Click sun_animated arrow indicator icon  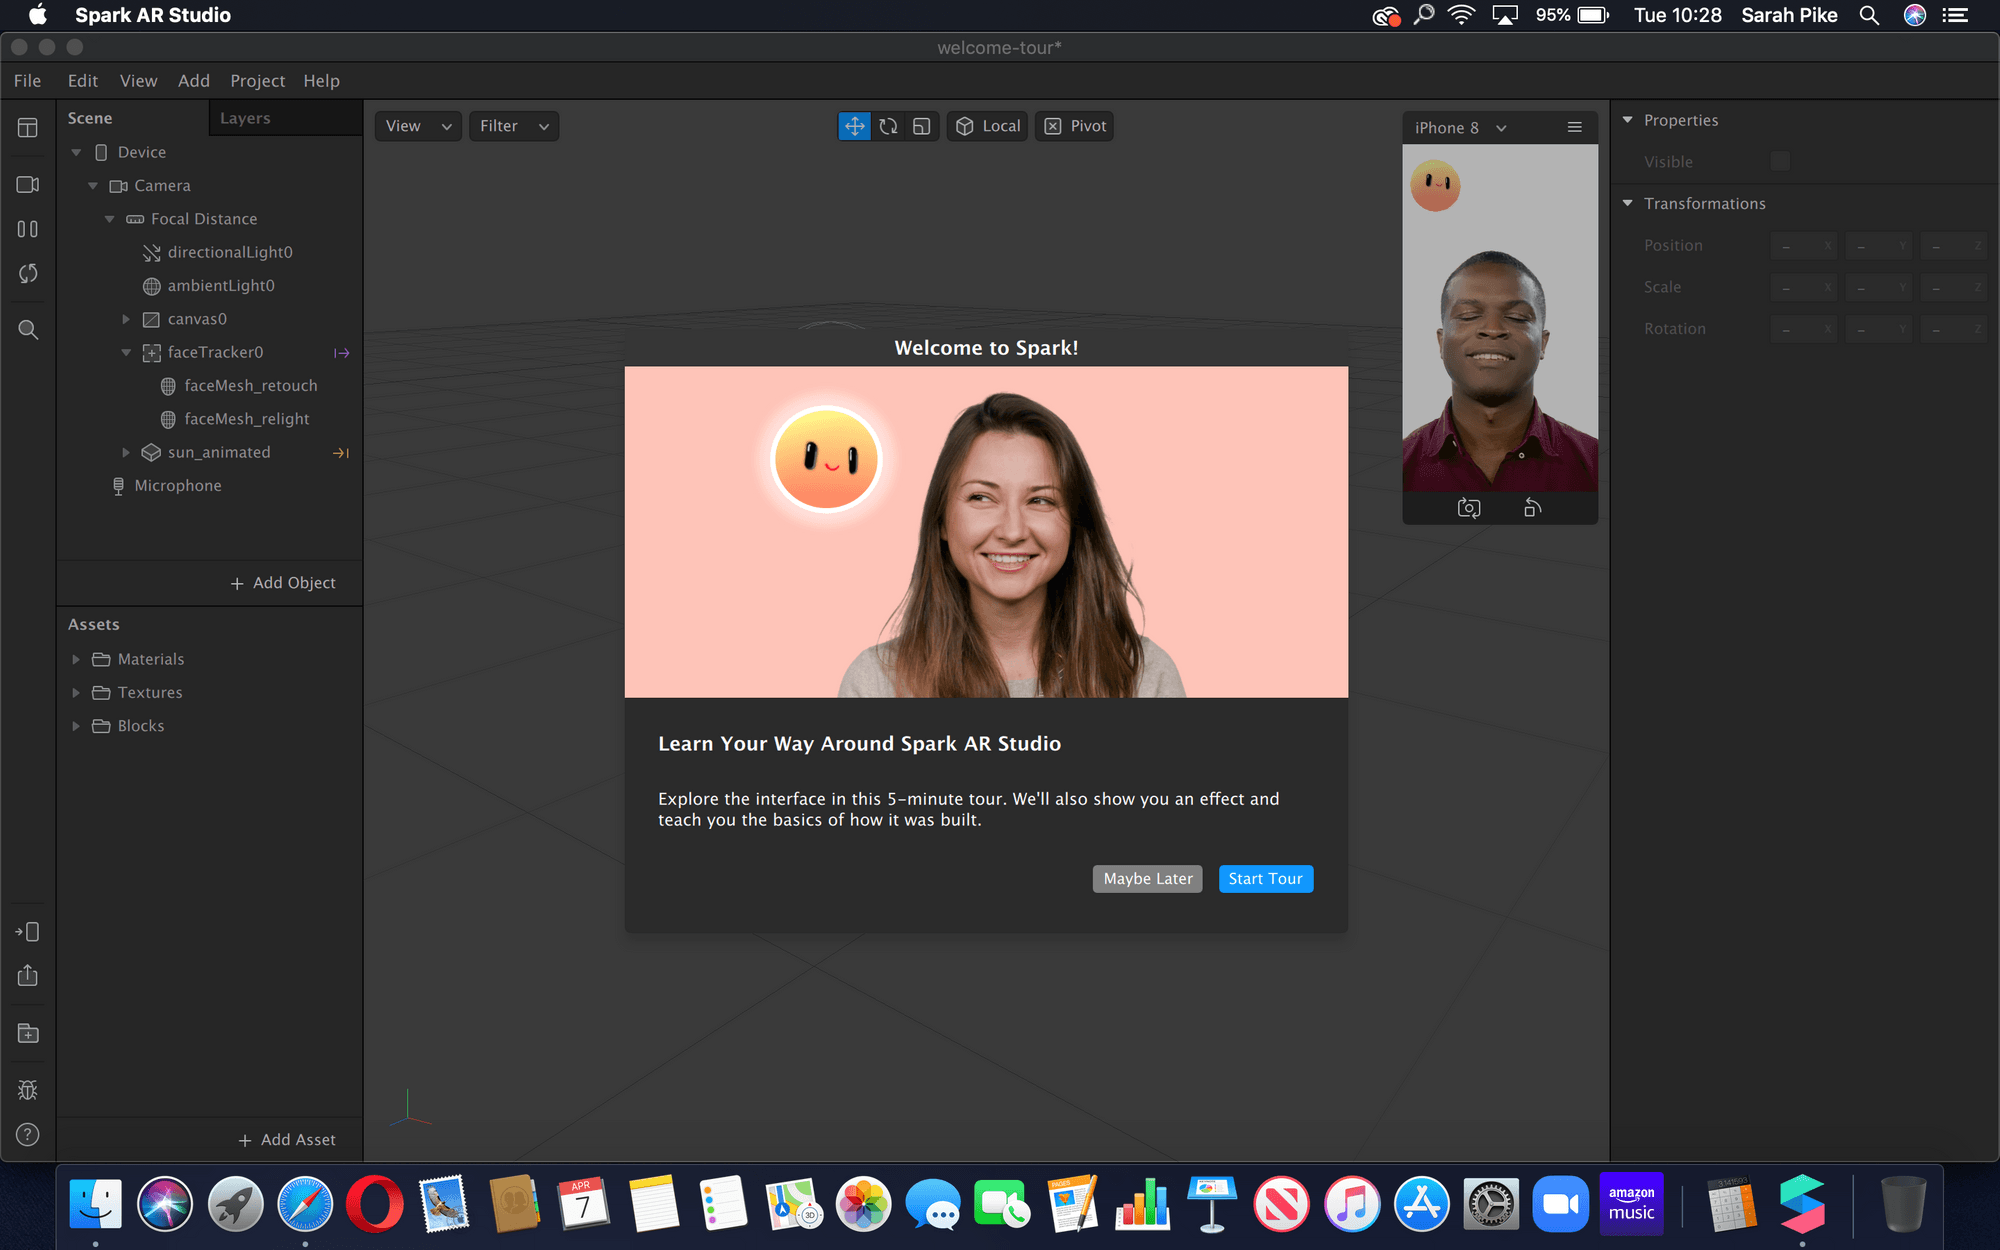click(x=341, y=453)
